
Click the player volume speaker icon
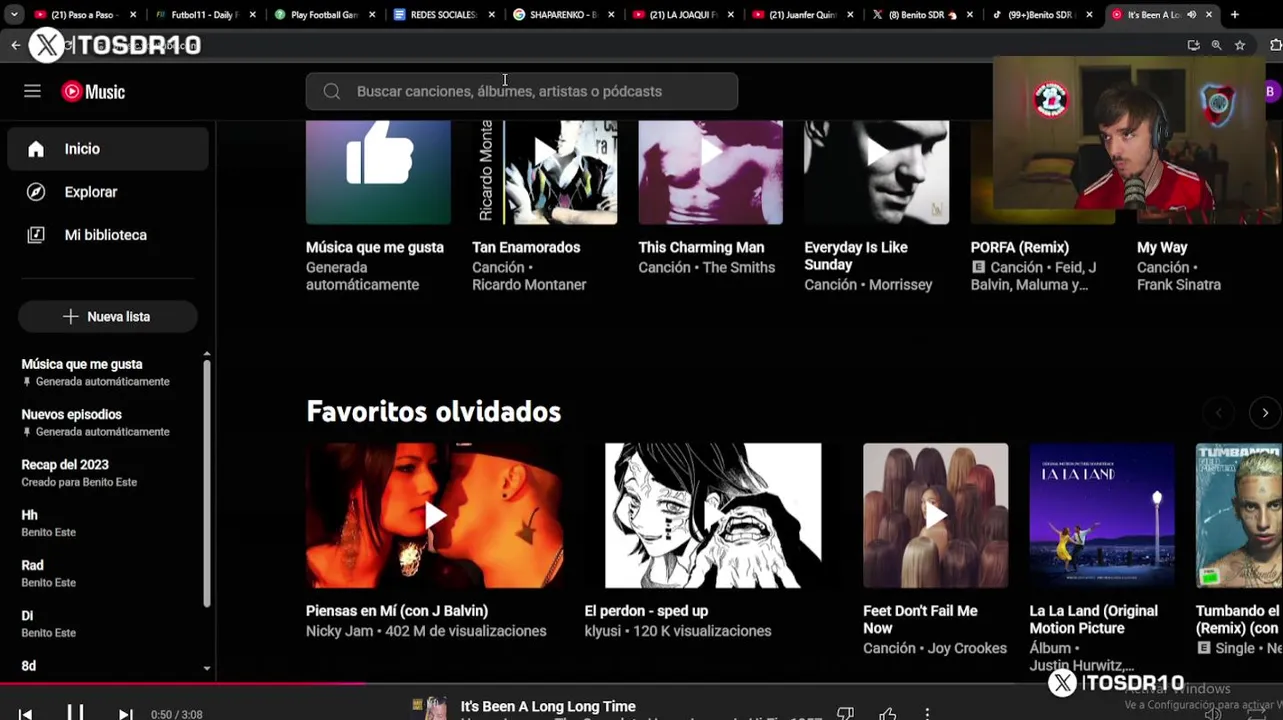coord(1213,714)
